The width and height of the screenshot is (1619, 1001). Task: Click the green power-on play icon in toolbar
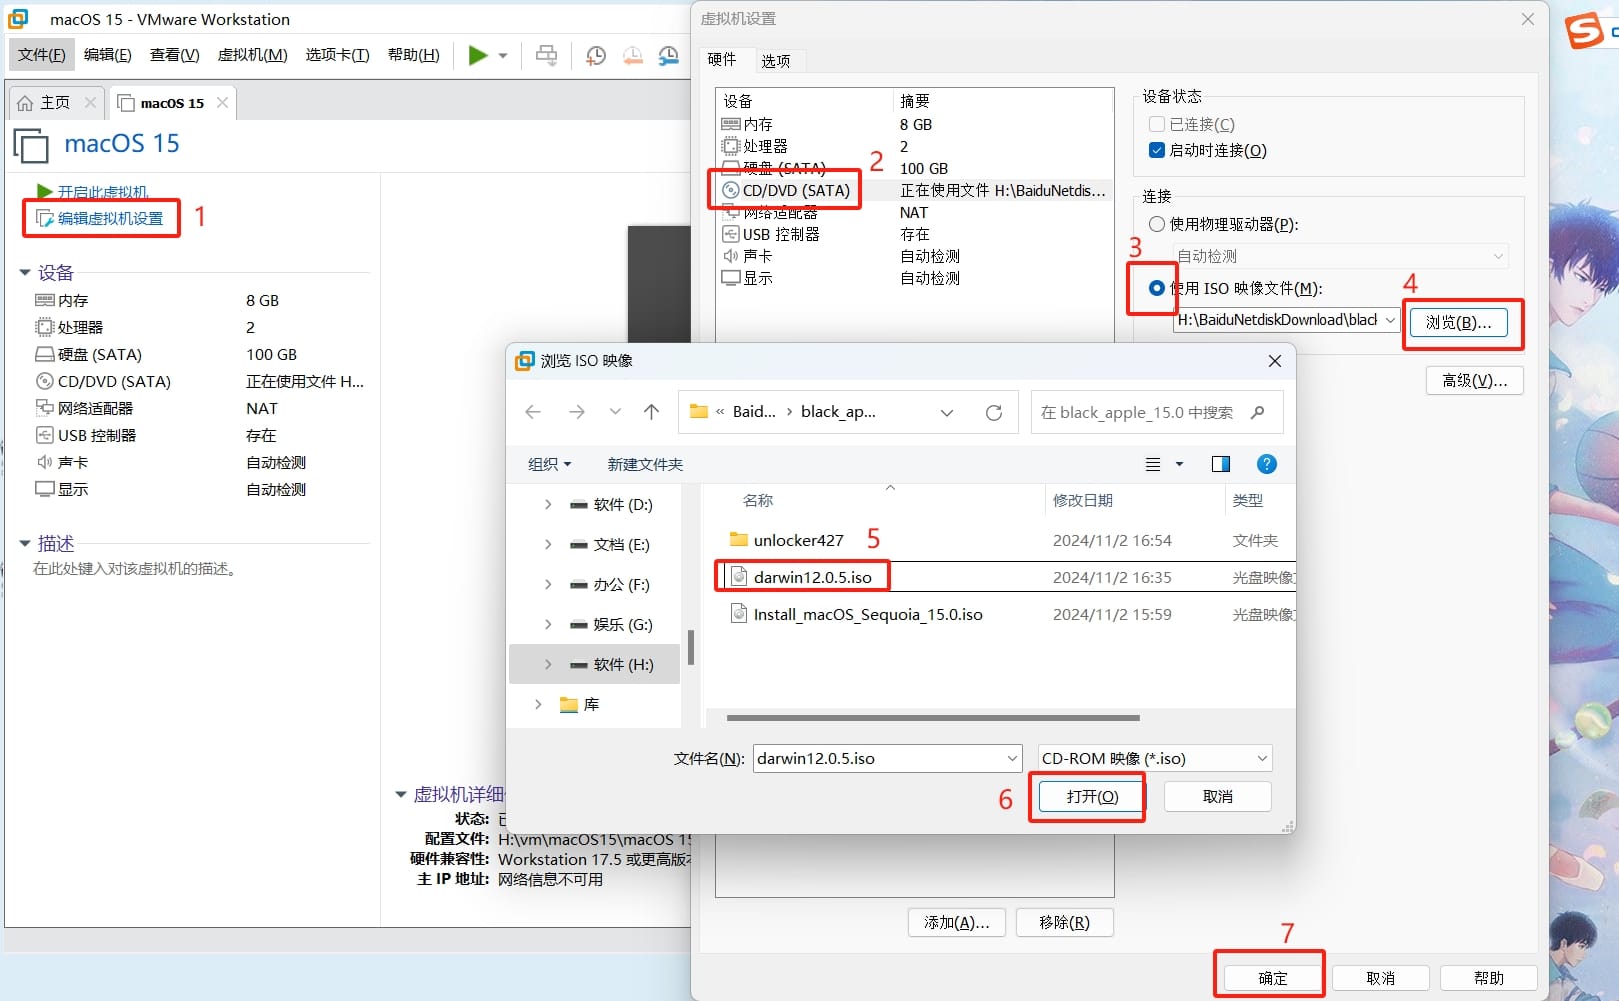pos(478,55)
